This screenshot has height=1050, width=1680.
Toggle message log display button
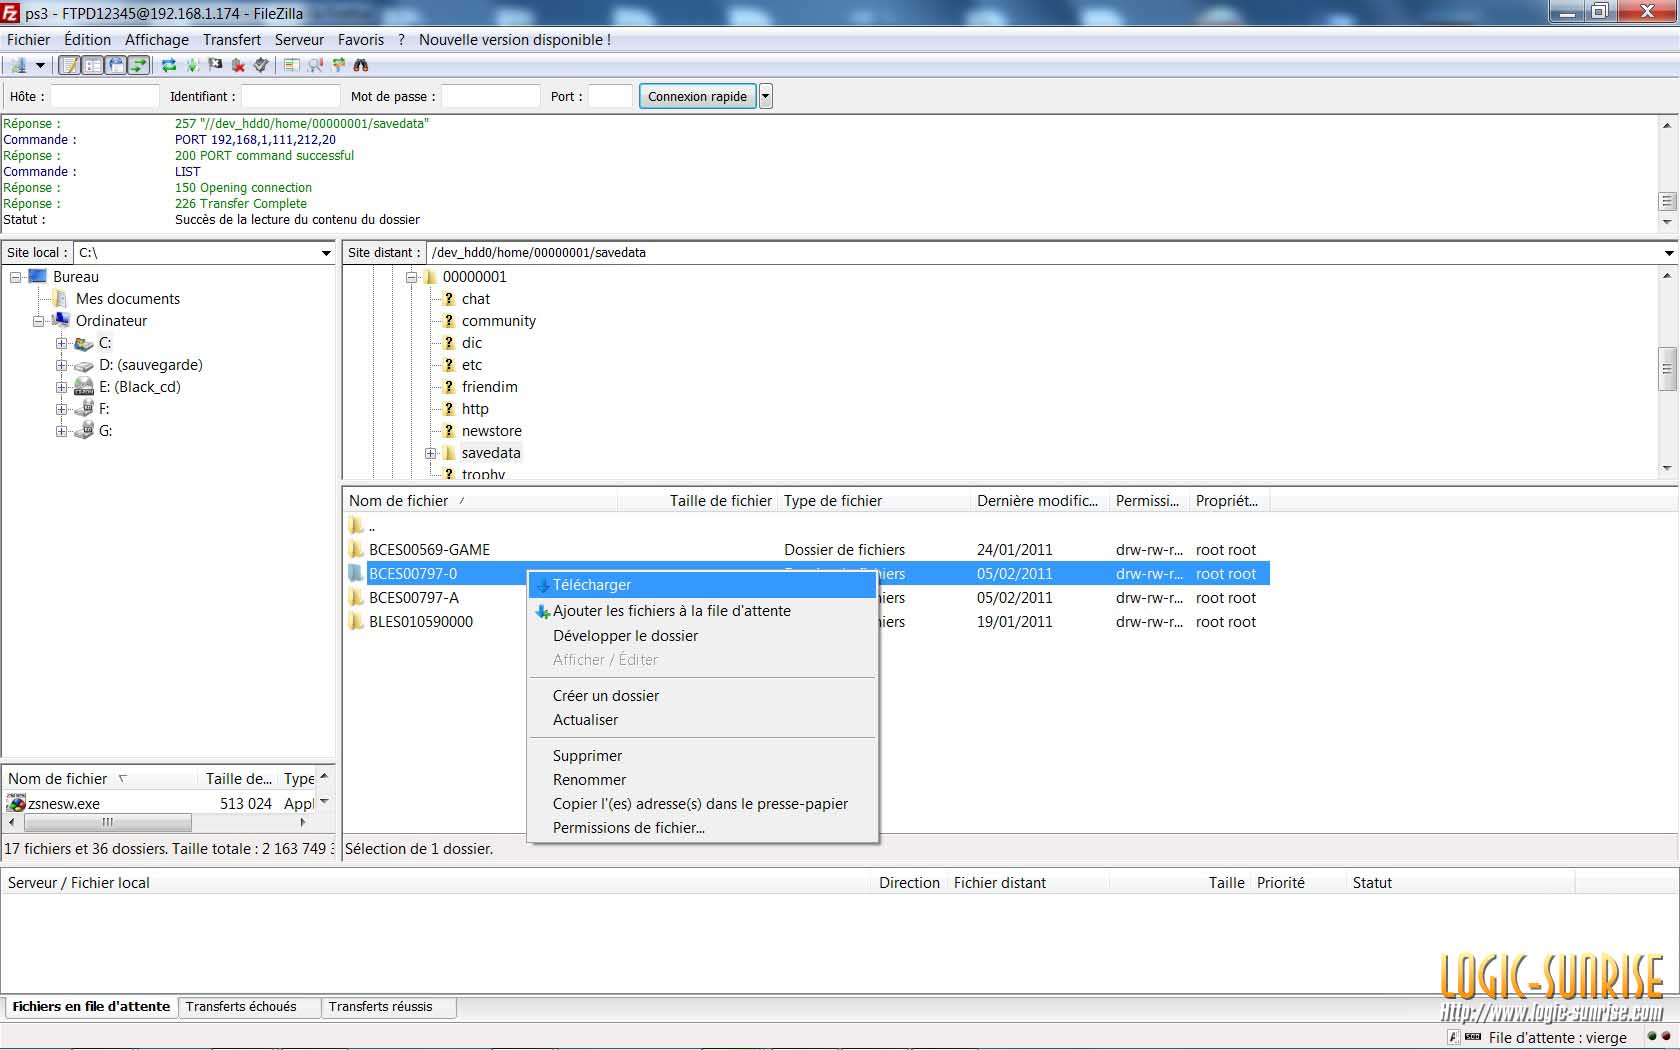pos(69,65)
